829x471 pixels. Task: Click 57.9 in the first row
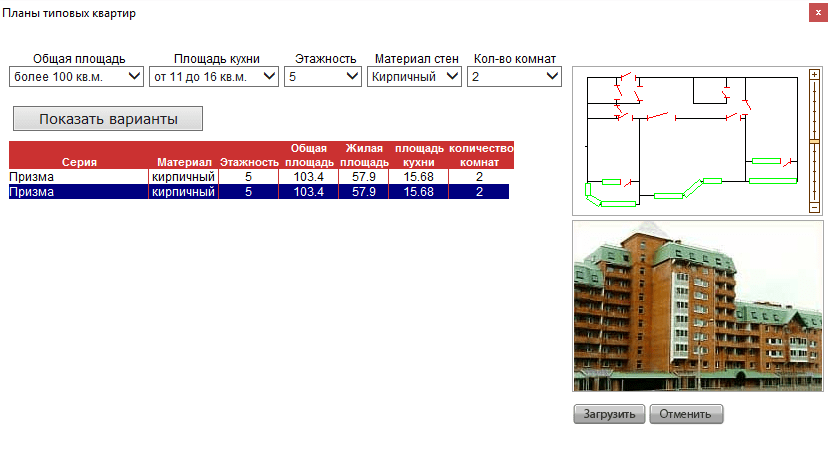coord(364,177)
